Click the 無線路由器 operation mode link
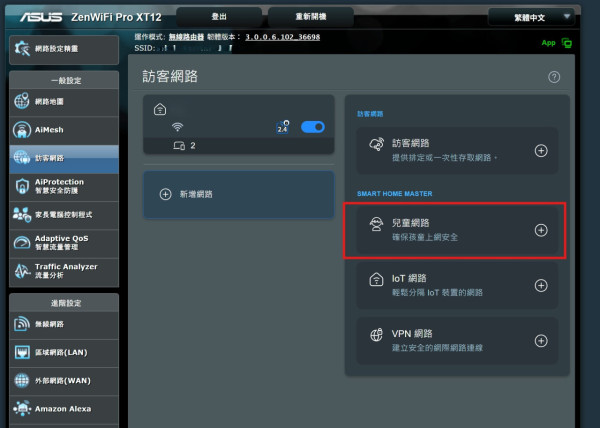Viewport: 600px width, 428px height. click(x=186, y=37)
